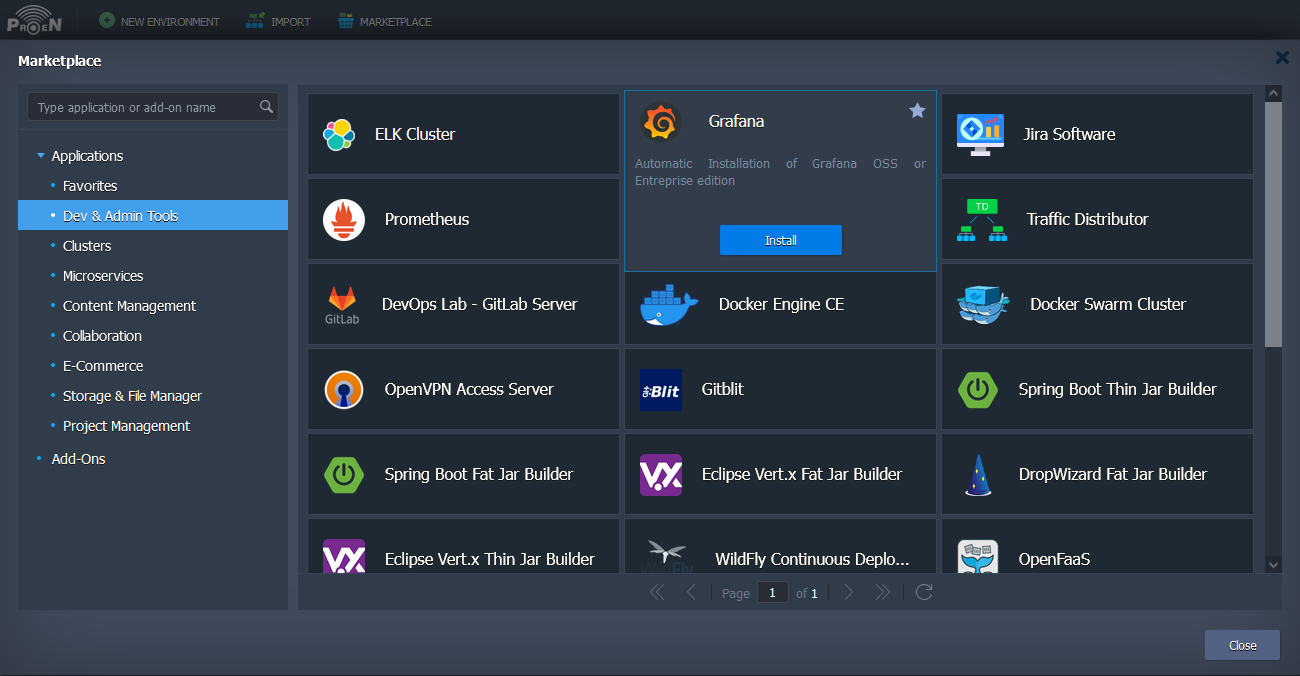The height and width of the screenshot is (676, 1300).
Task: Select the Gitblit label
Action: coord(723,389)
